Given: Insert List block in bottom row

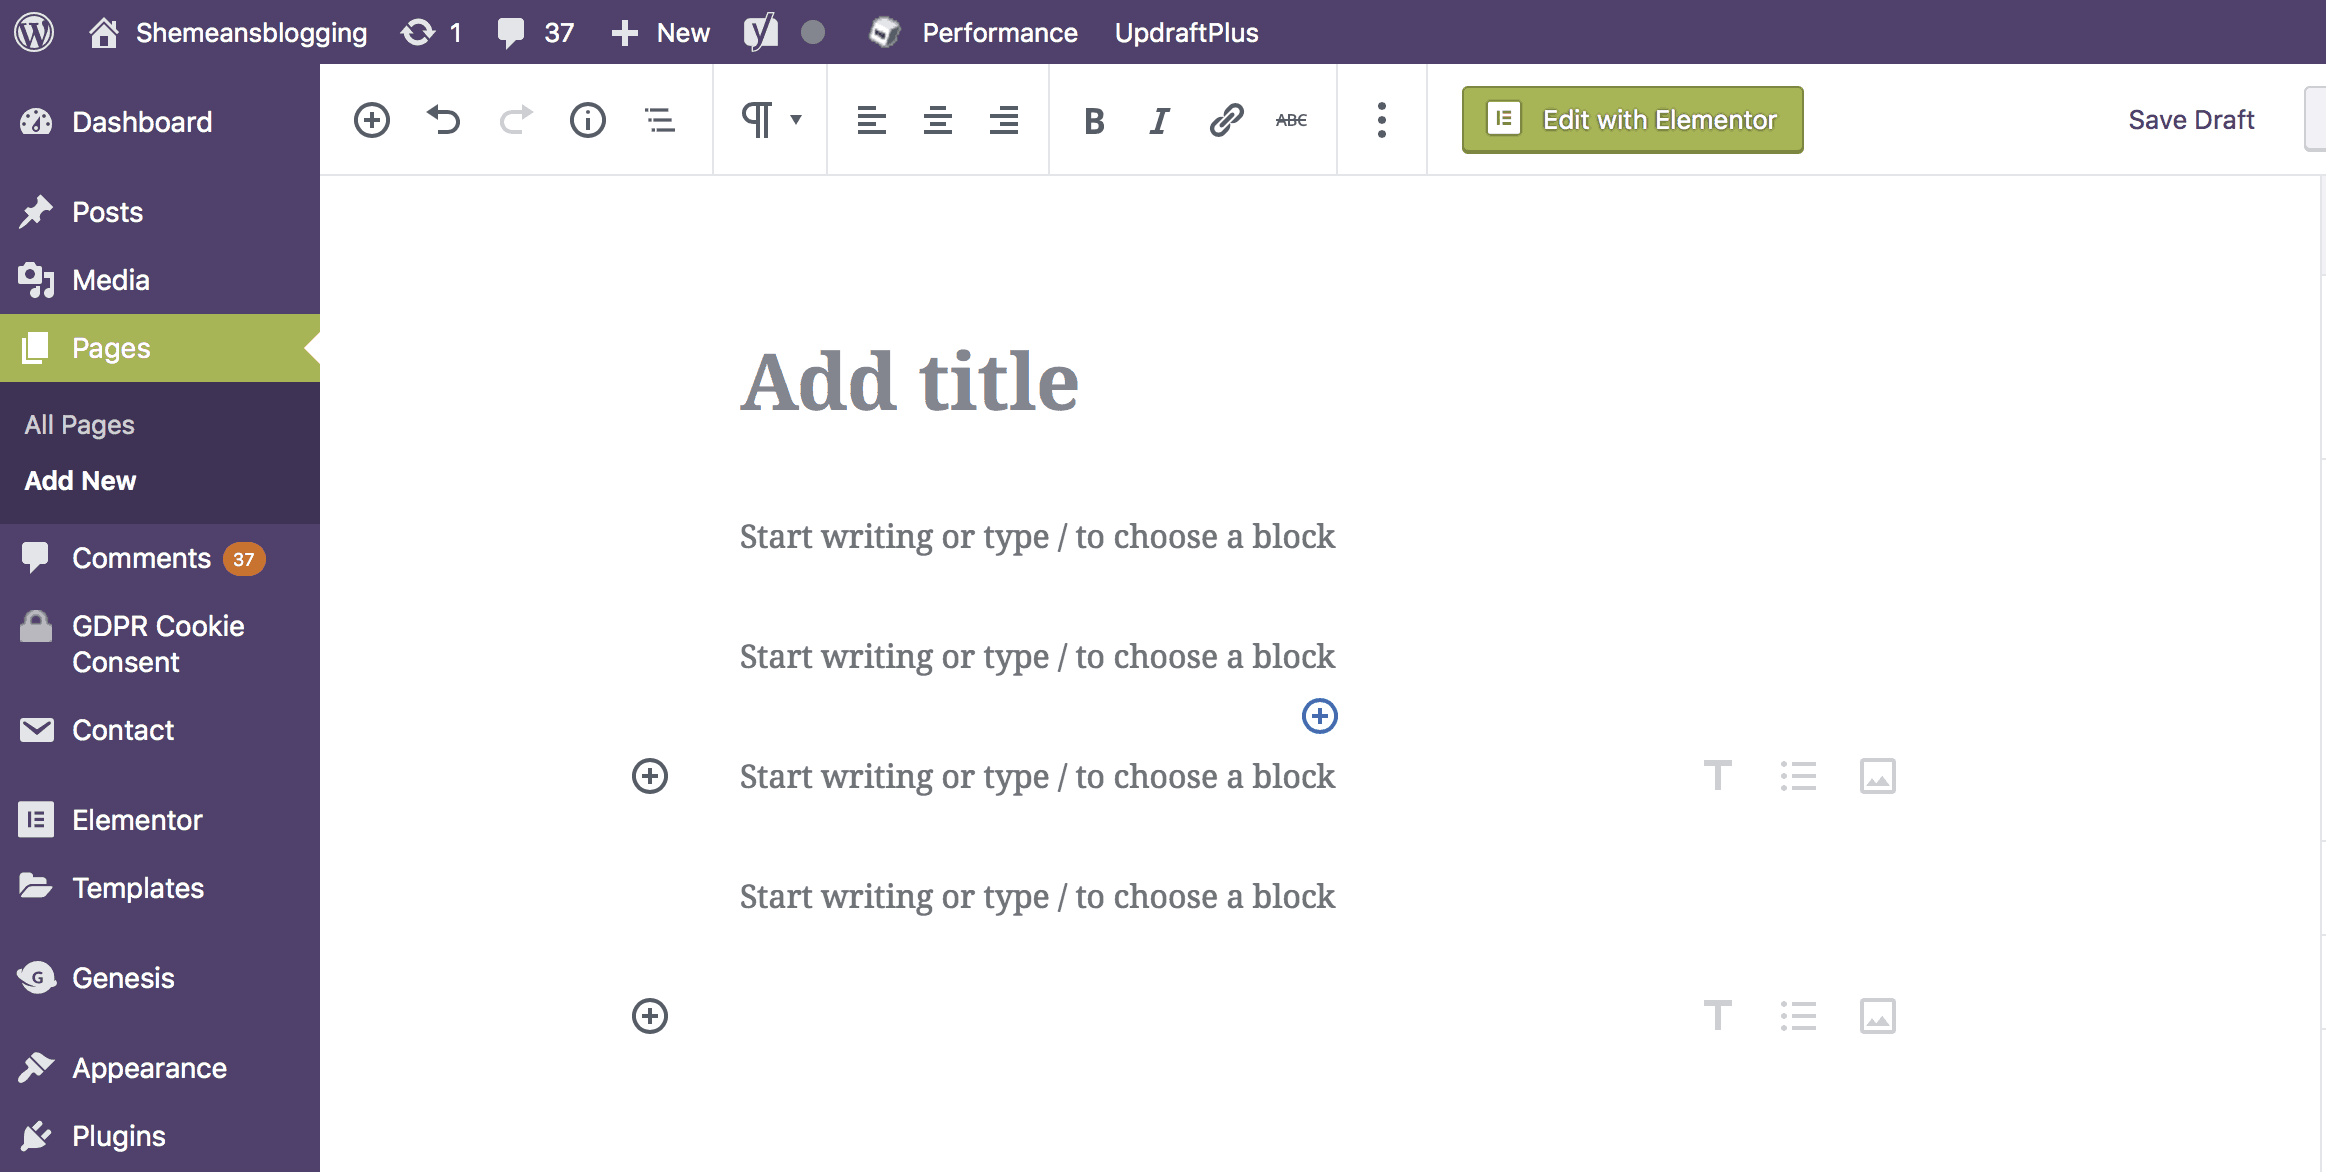Looking at the screenshot, I should (x=1798, y=1016).
